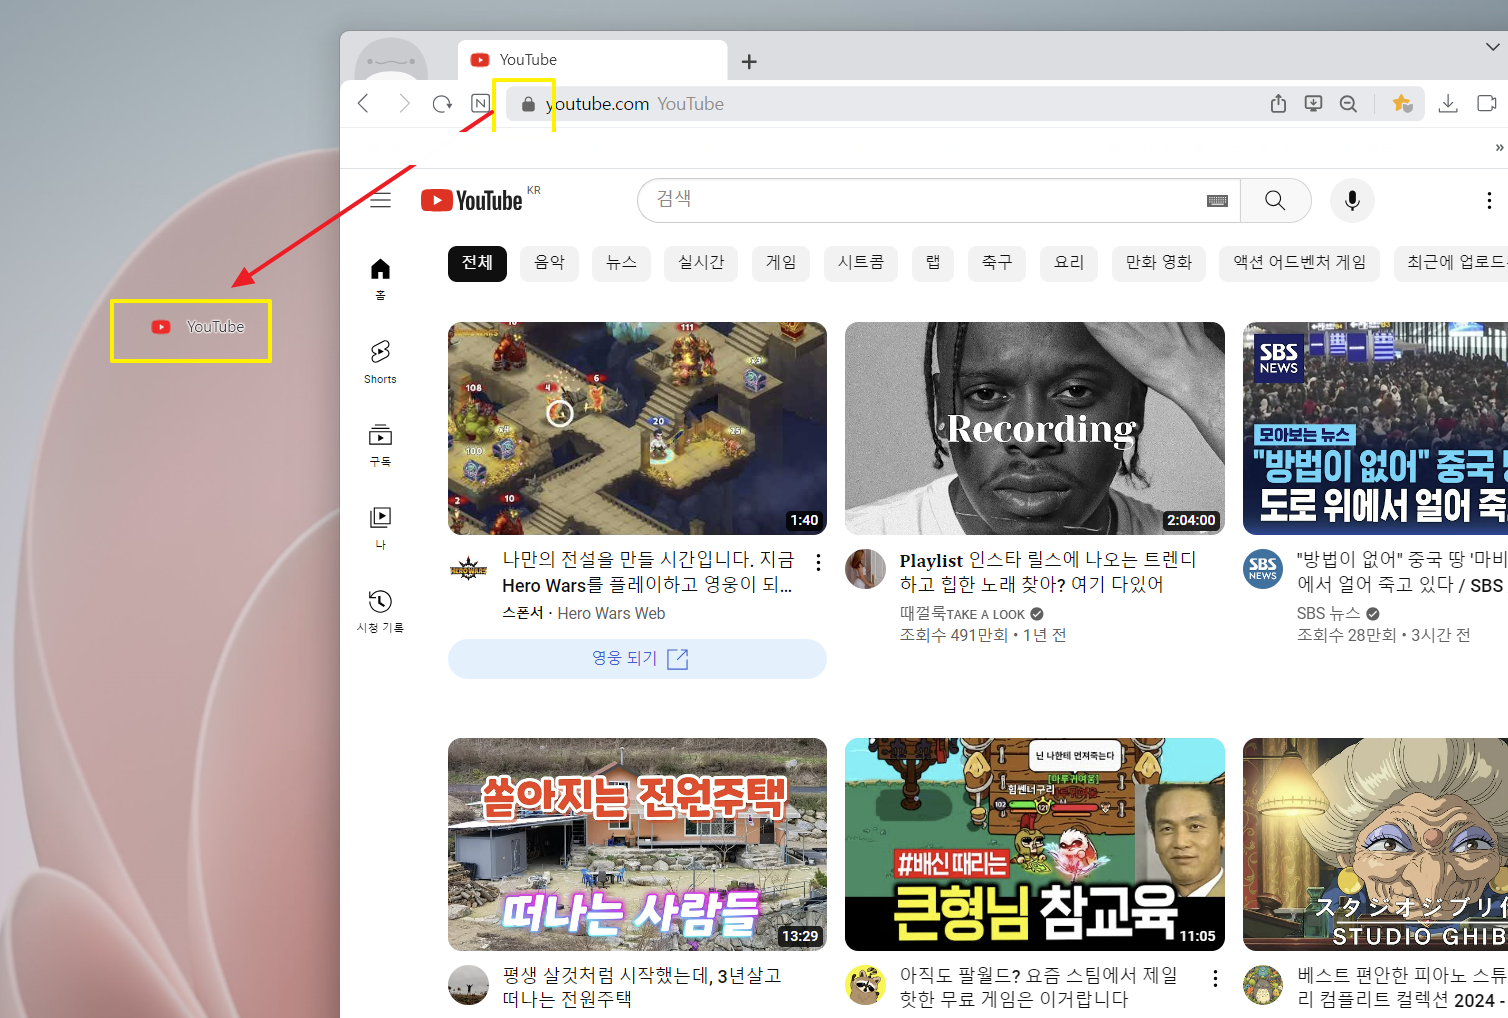This screenshot has width=1508, height=1018.
Task: Open the Hero Wars ad title link
Action: point(648,572)
